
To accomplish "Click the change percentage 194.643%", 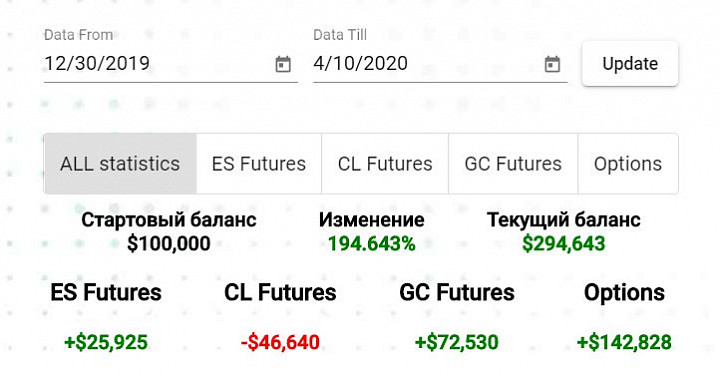I will (x=371, y=243).
